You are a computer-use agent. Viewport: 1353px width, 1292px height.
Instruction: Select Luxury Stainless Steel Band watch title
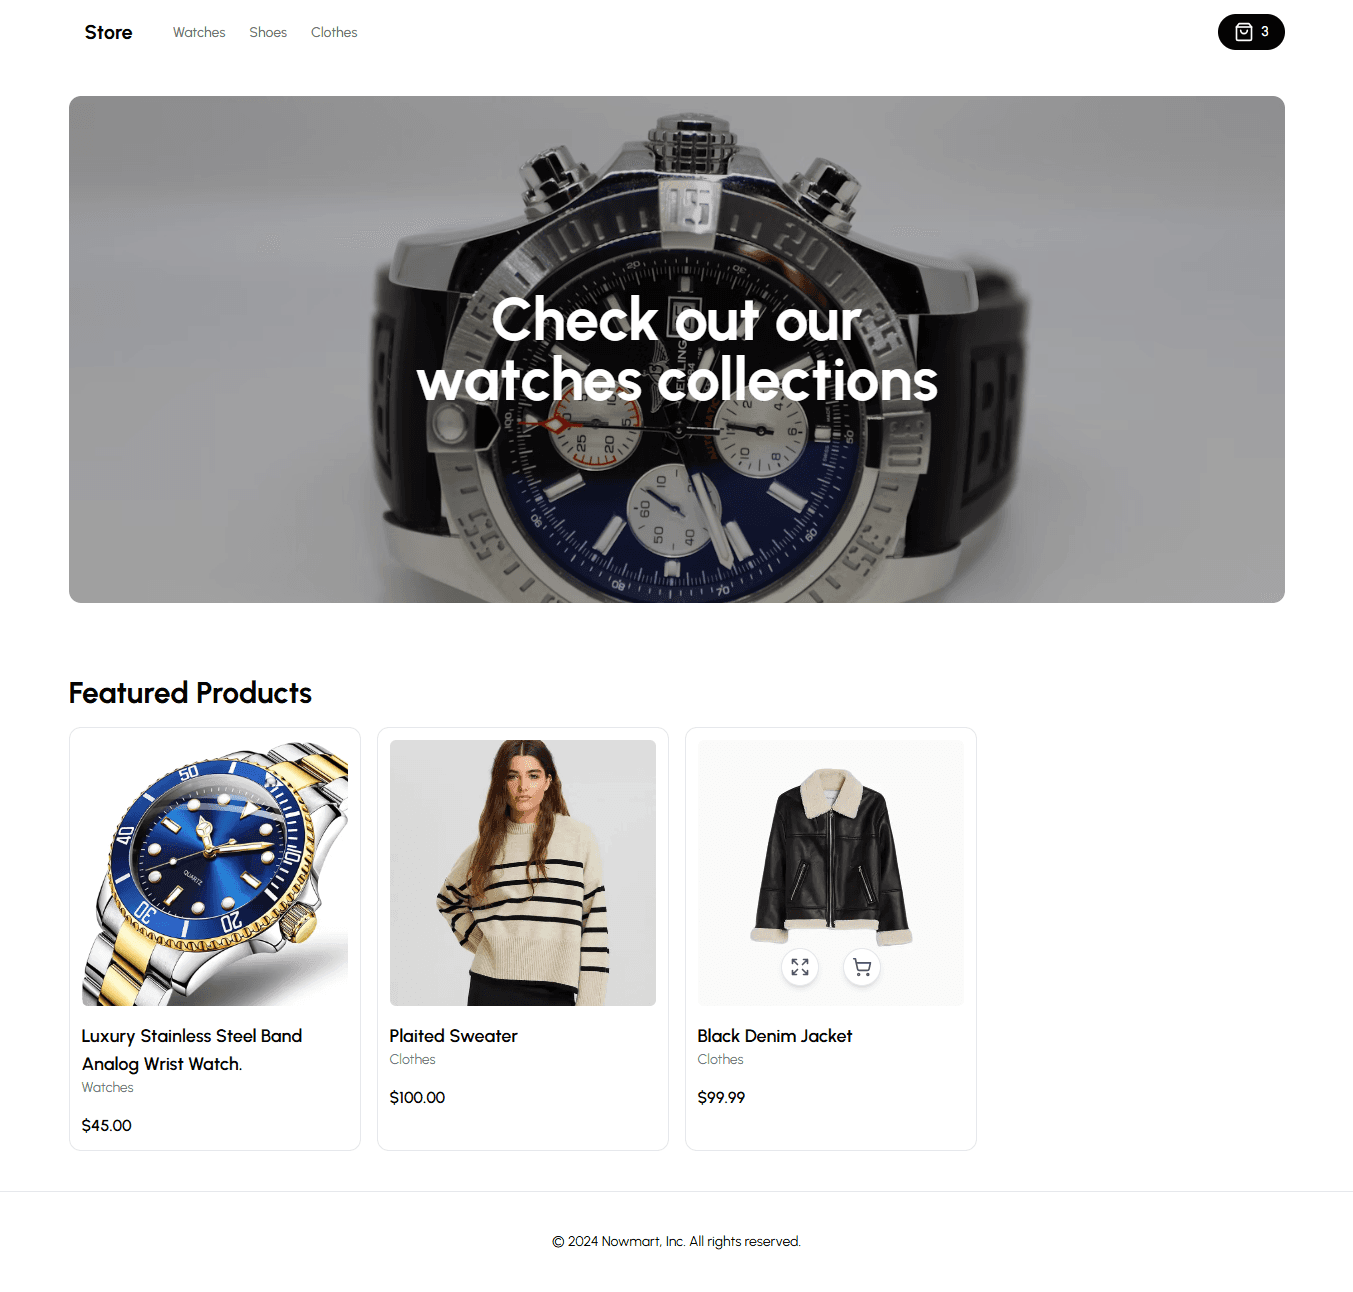[x=192, y=1050]
